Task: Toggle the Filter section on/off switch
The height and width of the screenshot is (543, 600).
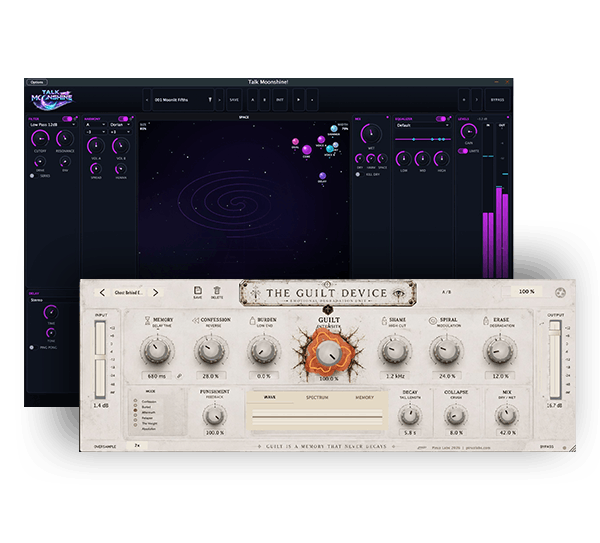Action: (x=67, y=119)
